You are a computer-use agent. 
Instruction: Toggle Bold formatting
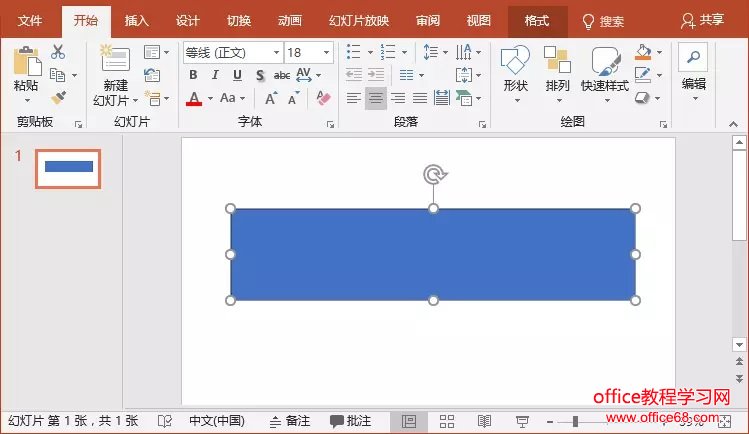(x=192, y=75)
